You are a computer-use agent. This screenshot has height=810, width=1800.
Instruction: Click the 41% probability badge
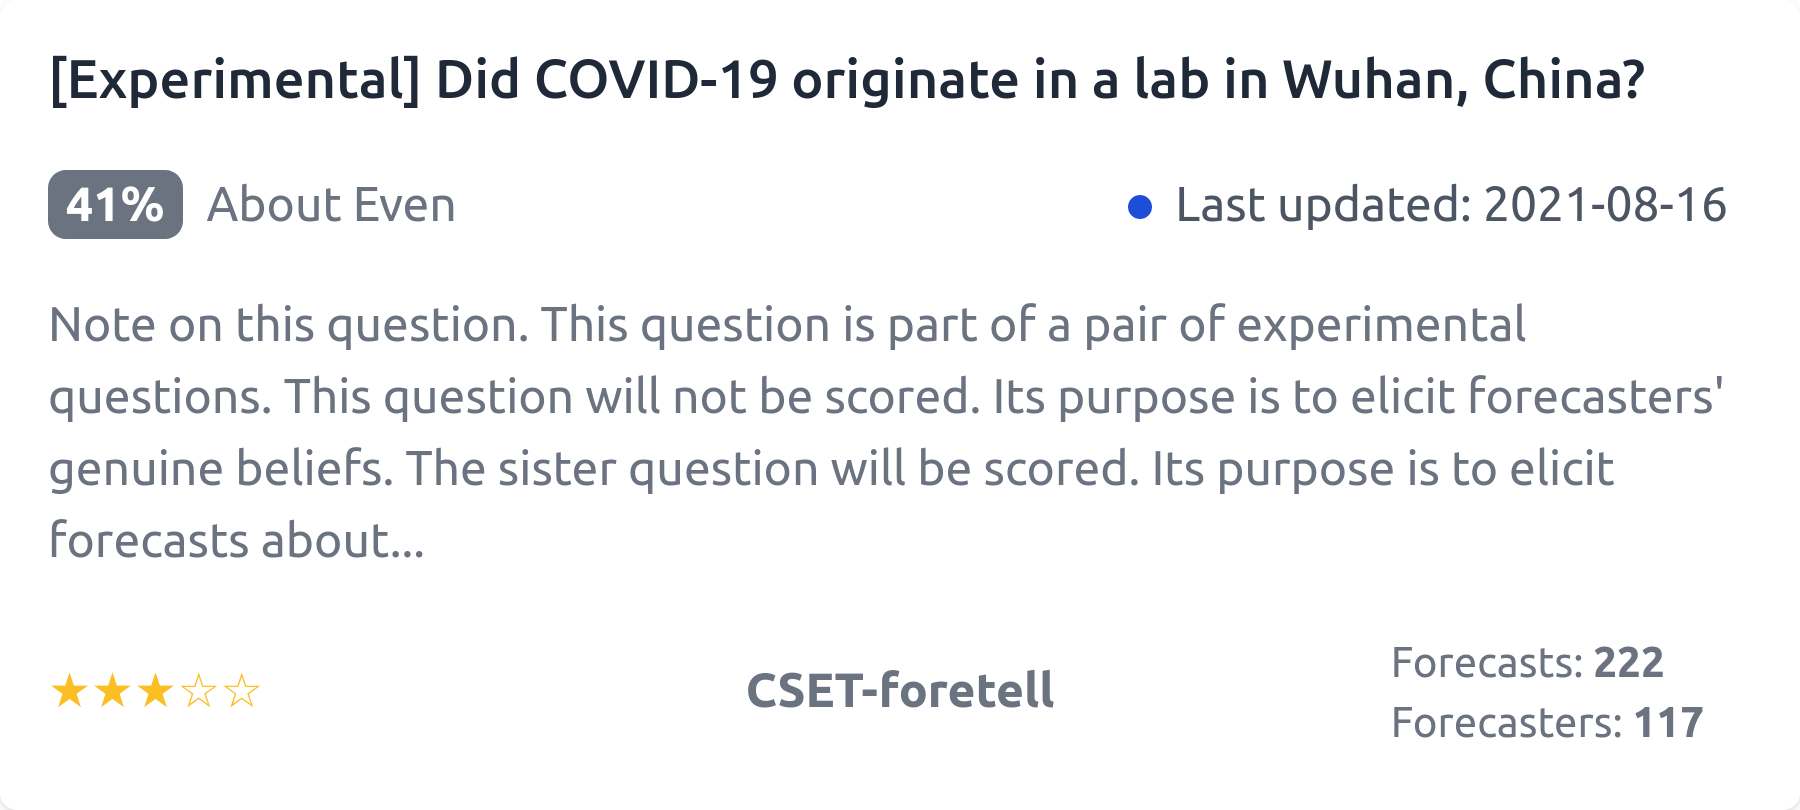point(115,205)
